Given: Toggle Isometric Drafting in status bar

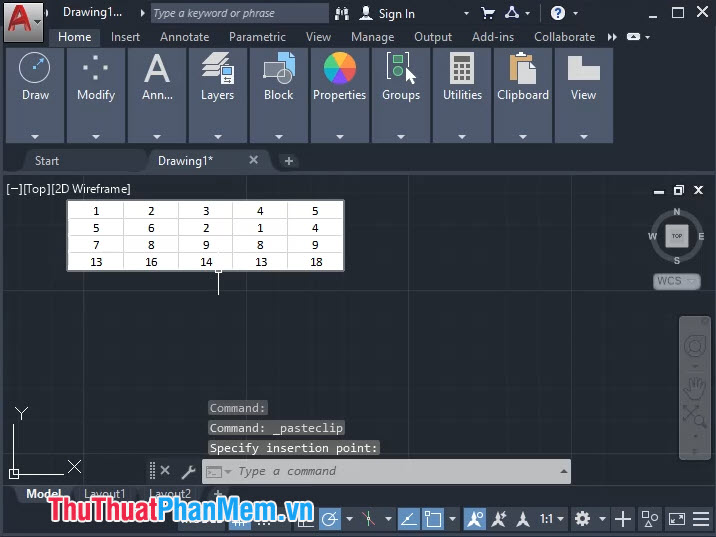Looking at the screenshot, I should [x=369, y=519].
